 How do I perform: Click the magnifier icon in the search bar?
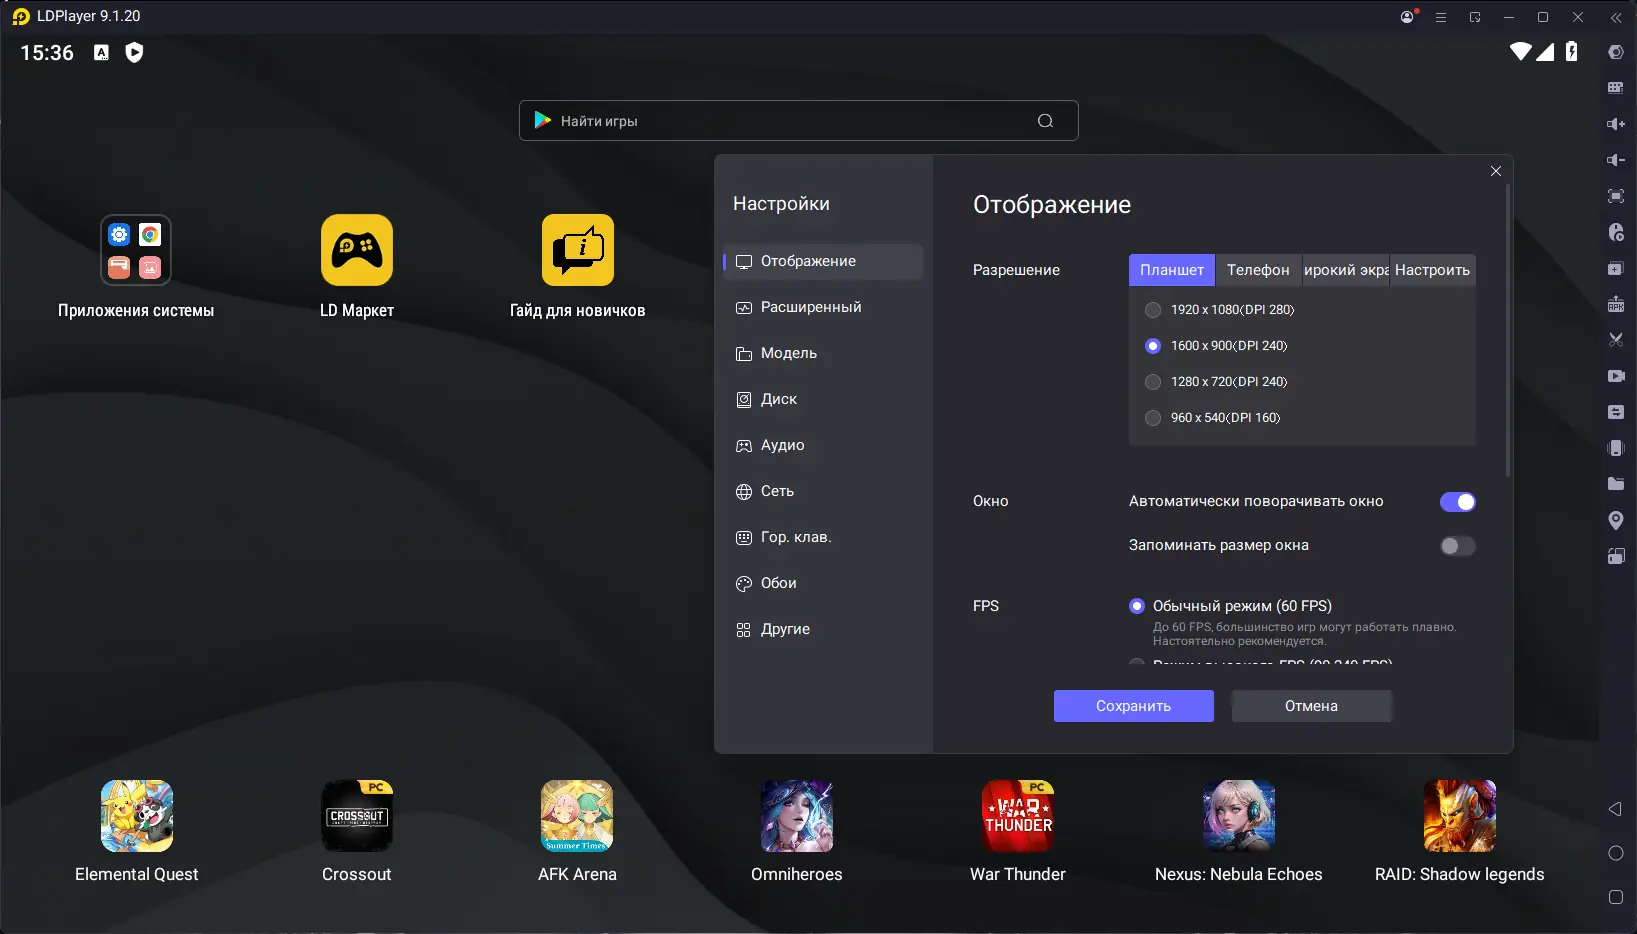point(1046,121)
